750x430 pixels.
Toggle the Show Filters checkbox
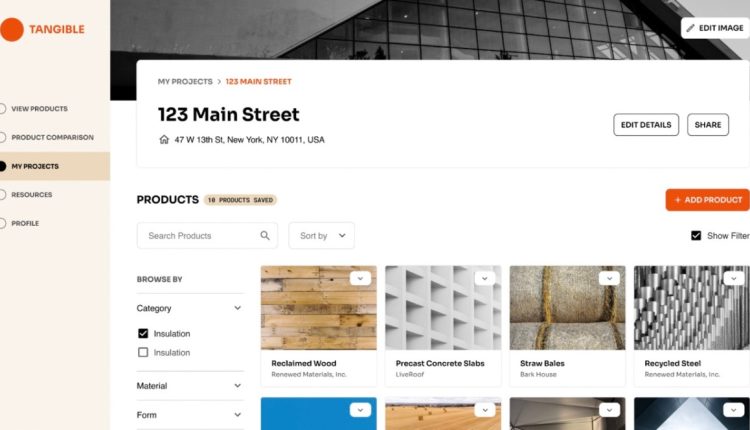tap(696, 236)
